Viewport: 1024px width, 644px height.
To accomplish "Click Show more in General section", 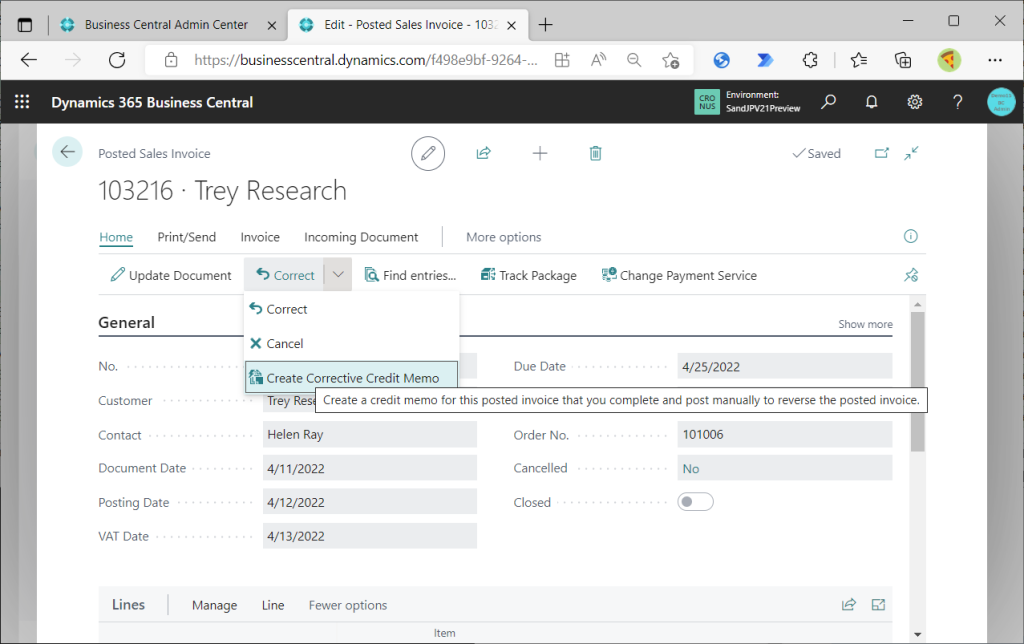I will click(x=865, y=324).
